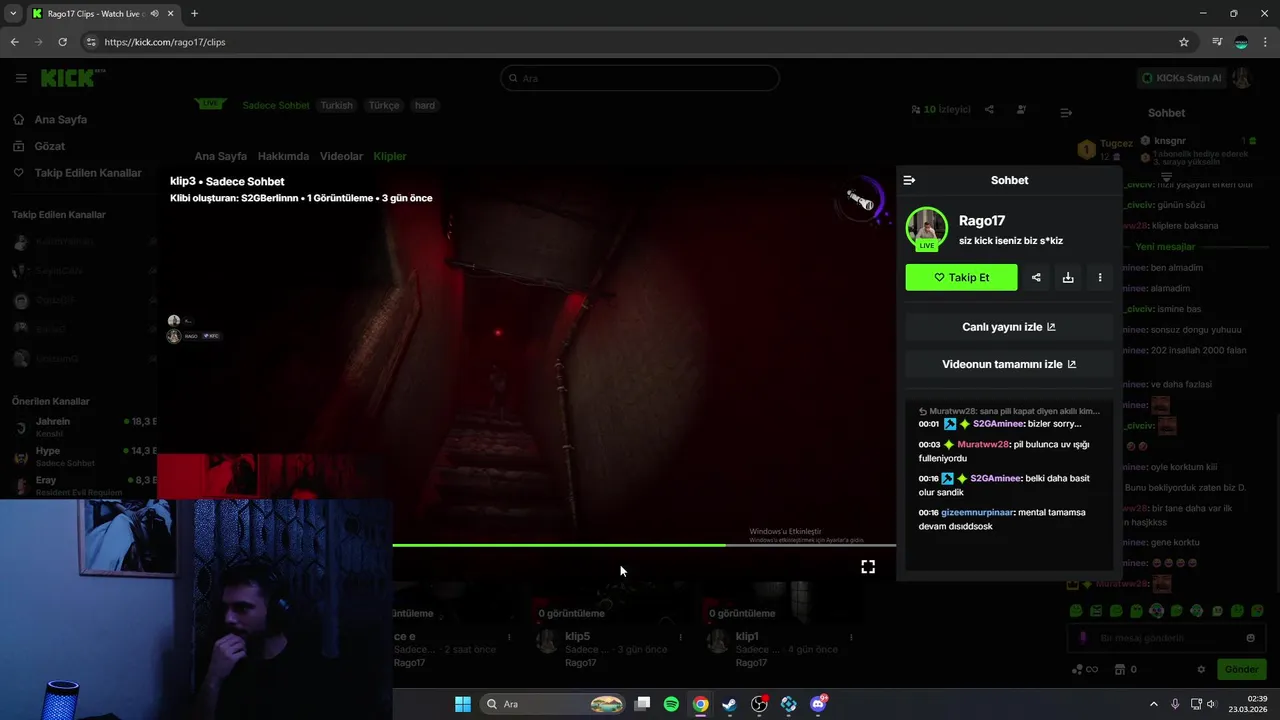Open Takip Edilen Kanallar sidebar link
Screen dimensions: 1280x720
[88, 173]
